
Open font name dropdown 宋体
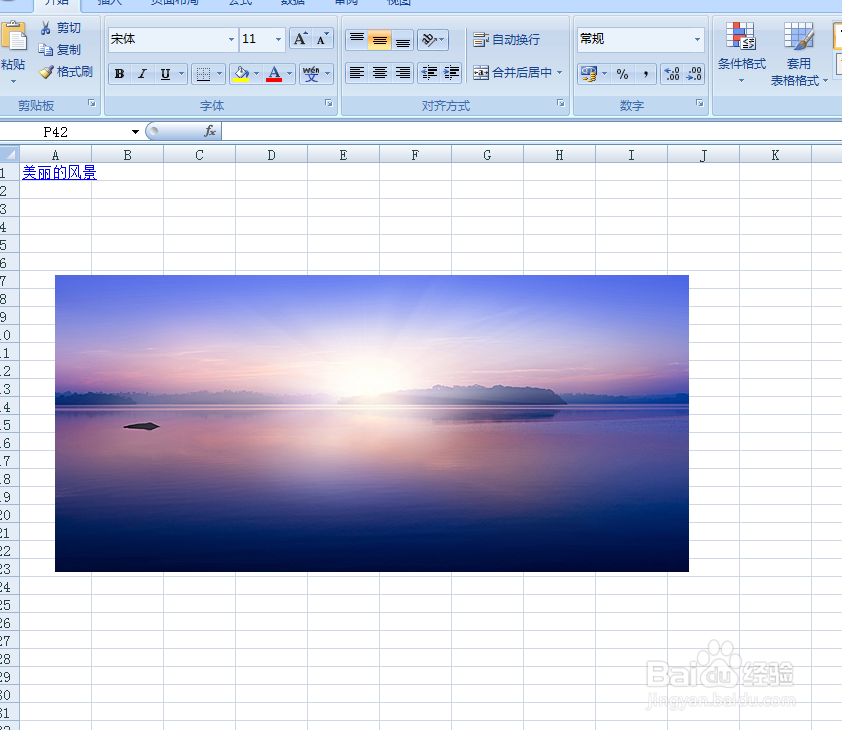pyautogui.click(x=231, y=39)
